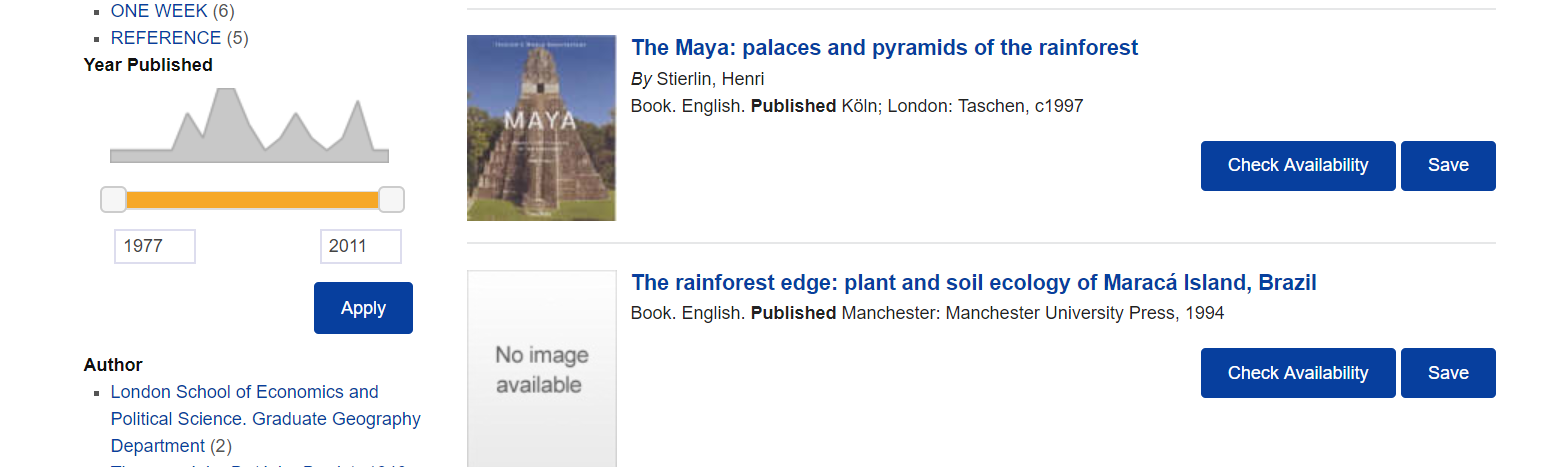Open the Maya book cover image
Image resolution: width=1553 pixels, height=469 pixels.
[541, 128]
